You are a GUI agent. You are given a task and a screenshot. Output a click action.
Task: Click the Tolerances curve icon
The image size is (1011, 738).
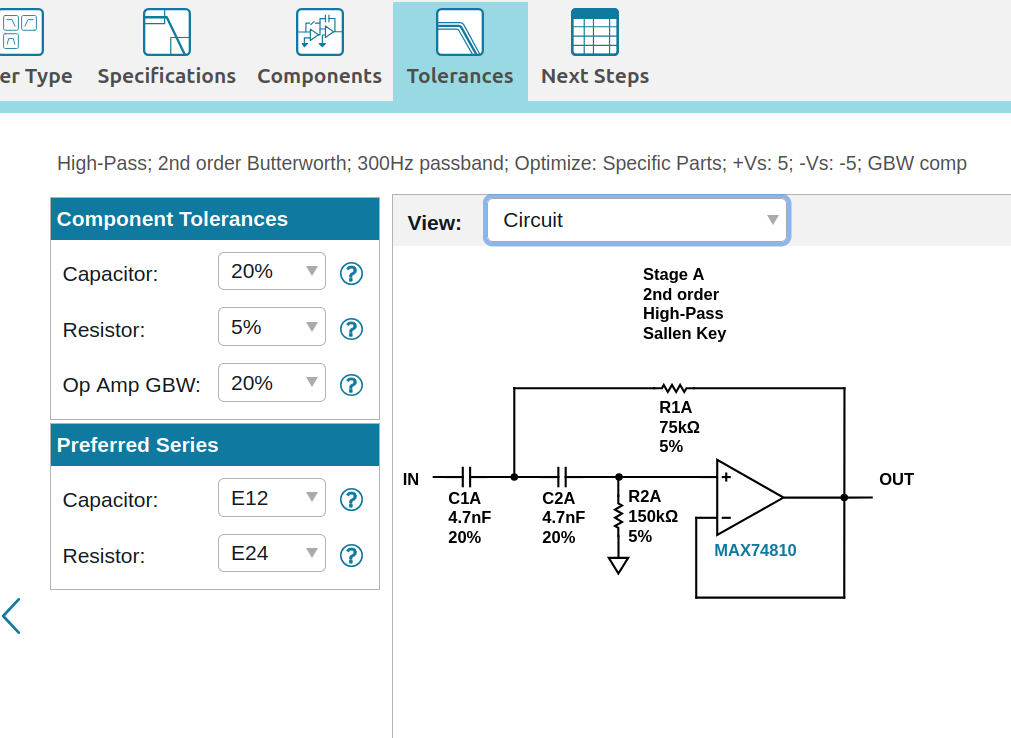pyautogui.click(x=460, y=32)
